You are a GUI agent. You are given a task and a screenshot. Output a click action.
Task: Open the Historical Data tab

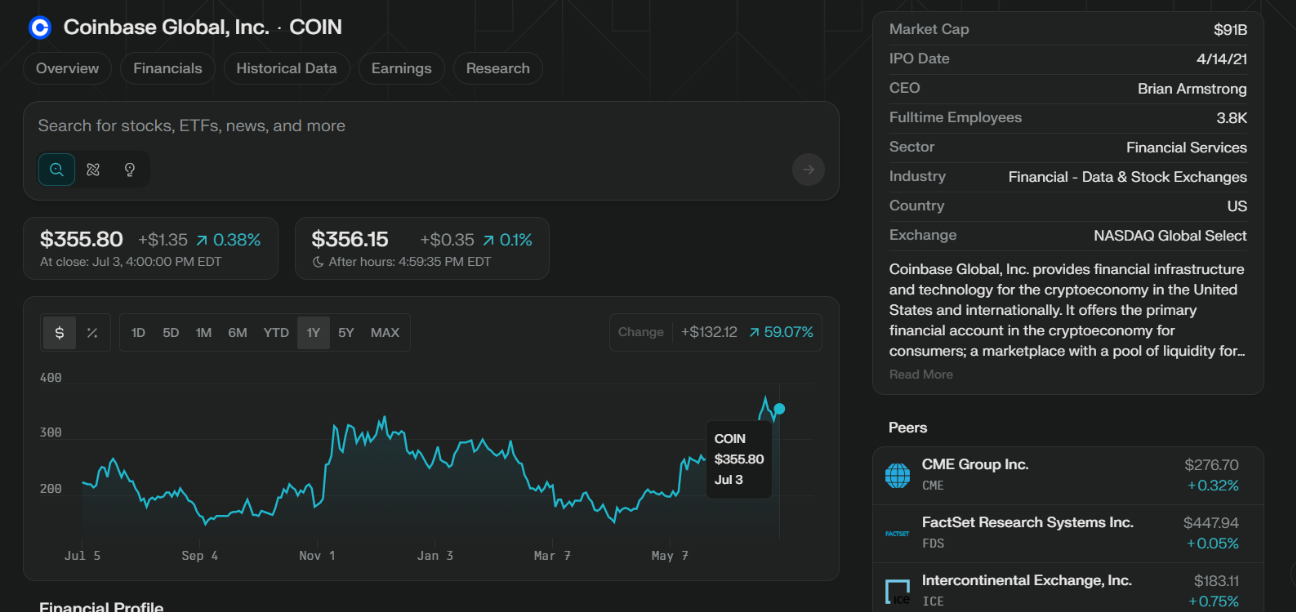(x=287, y=68)
